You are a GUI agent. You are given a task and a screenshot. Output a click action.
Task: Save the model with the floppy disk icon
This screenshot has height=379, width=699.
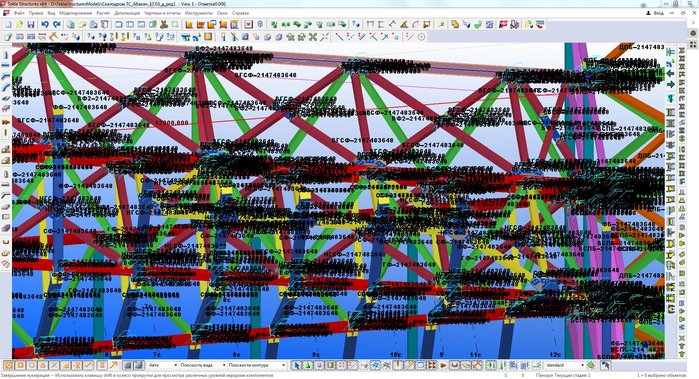31,25
